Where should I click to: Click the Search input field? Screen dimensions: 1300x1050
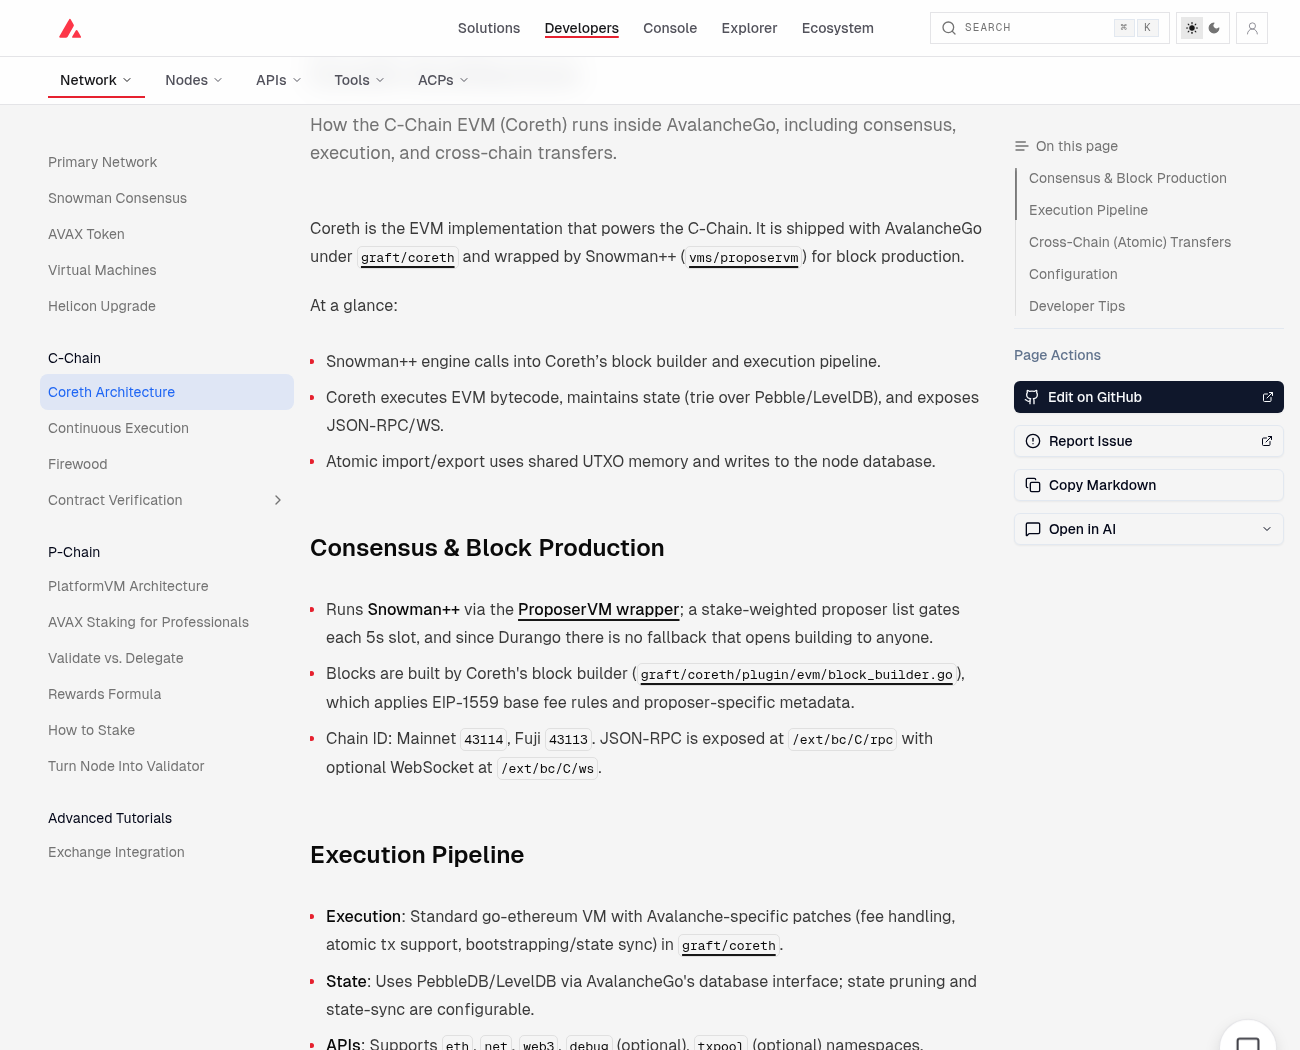[x=1050, y=28]
